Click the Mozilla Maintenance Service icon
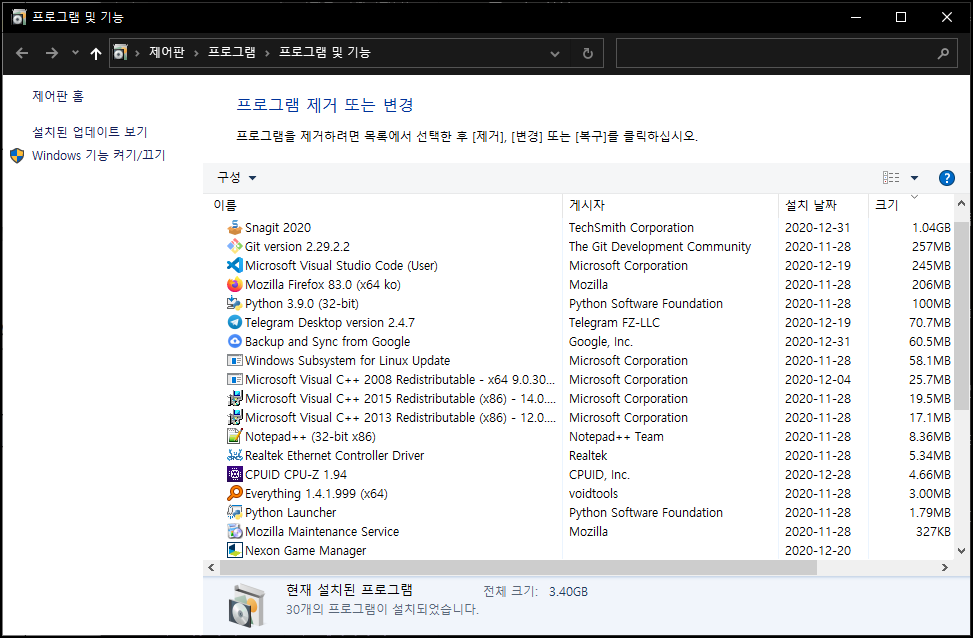Viewport: 973px width, 638px height. click(235, 531)
